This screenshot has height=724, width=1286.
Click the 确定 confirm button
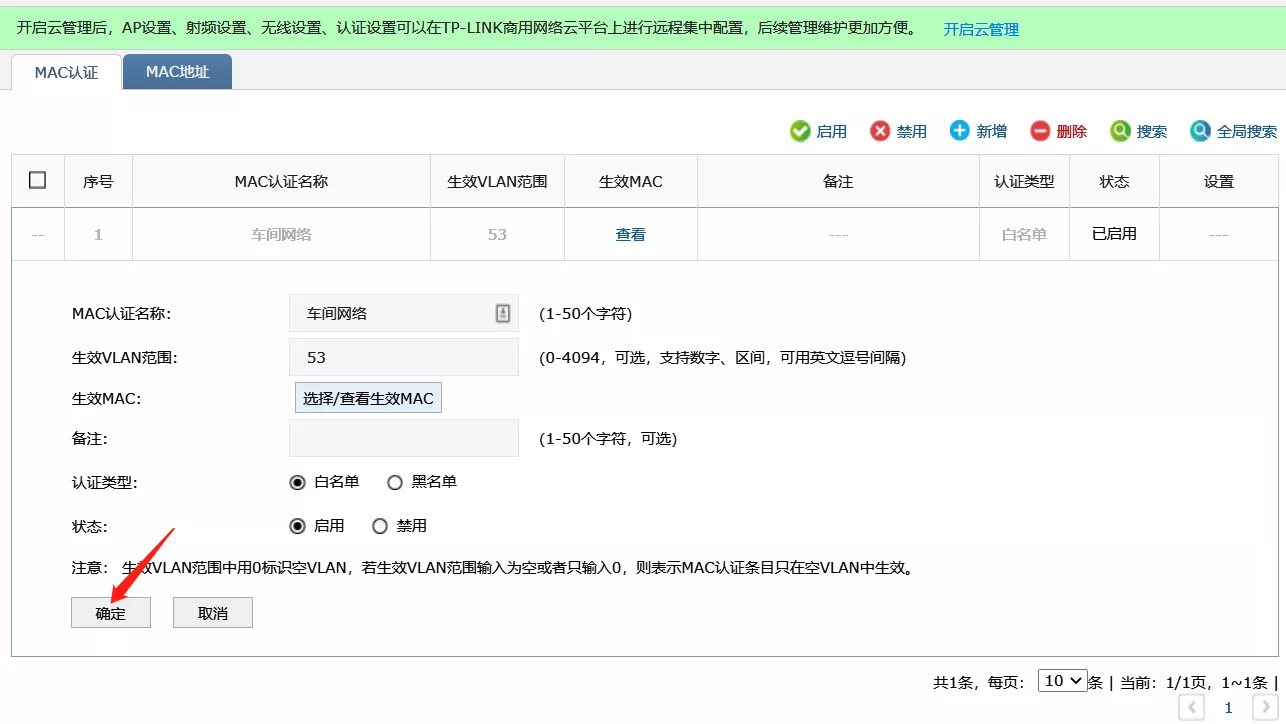tap(111, 613)
